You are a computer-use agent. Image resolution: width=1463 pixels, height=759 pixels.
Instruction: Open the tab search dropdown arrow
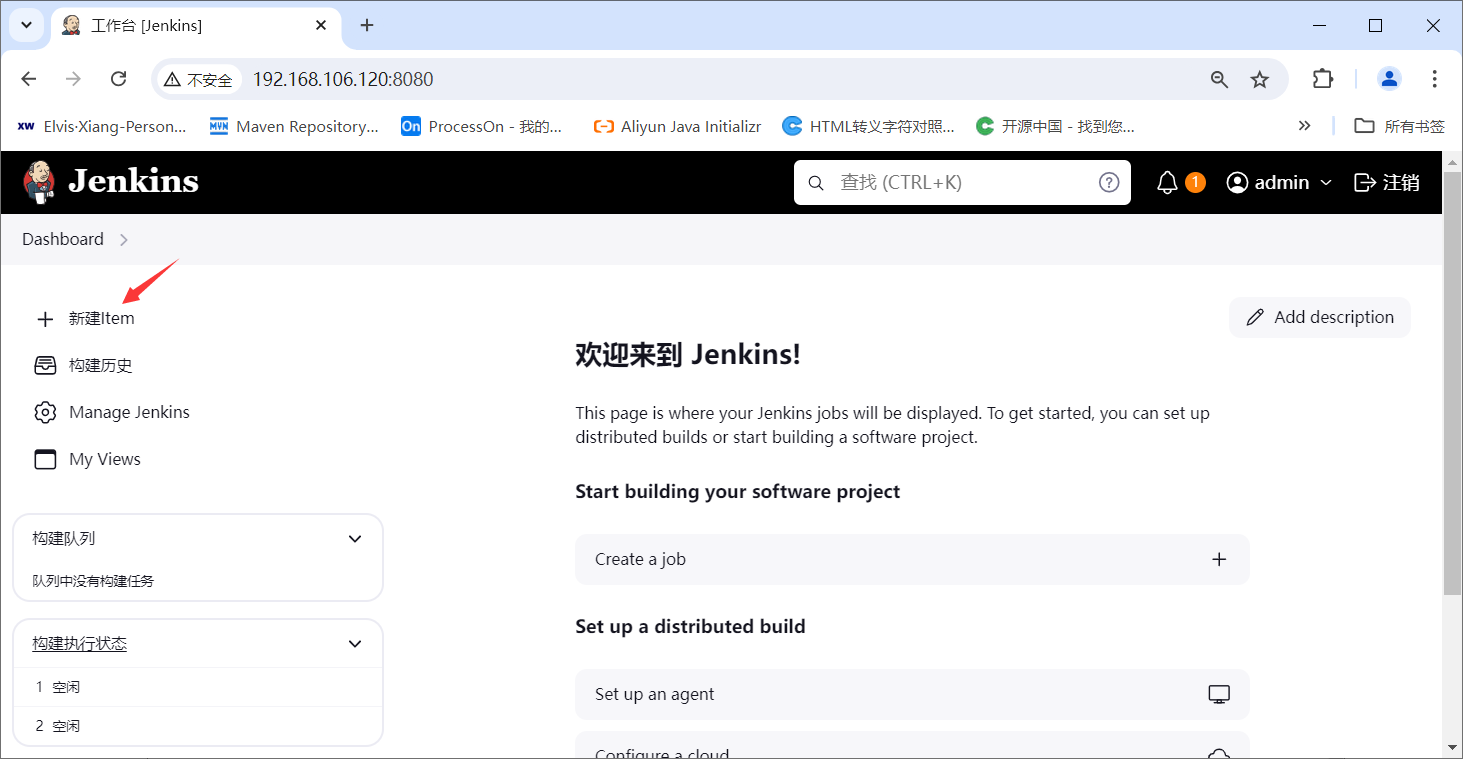point(26,25)
